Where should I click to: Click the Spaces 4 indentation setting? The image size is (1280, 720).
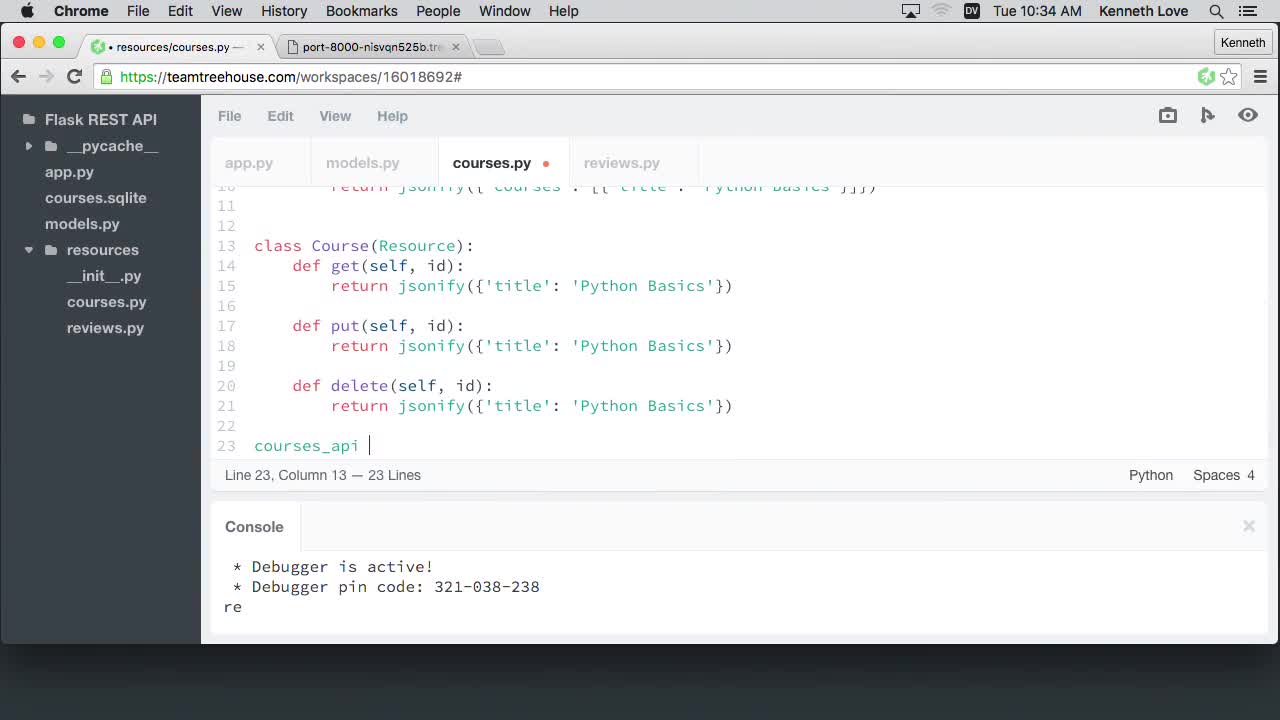pos(1223,475)
